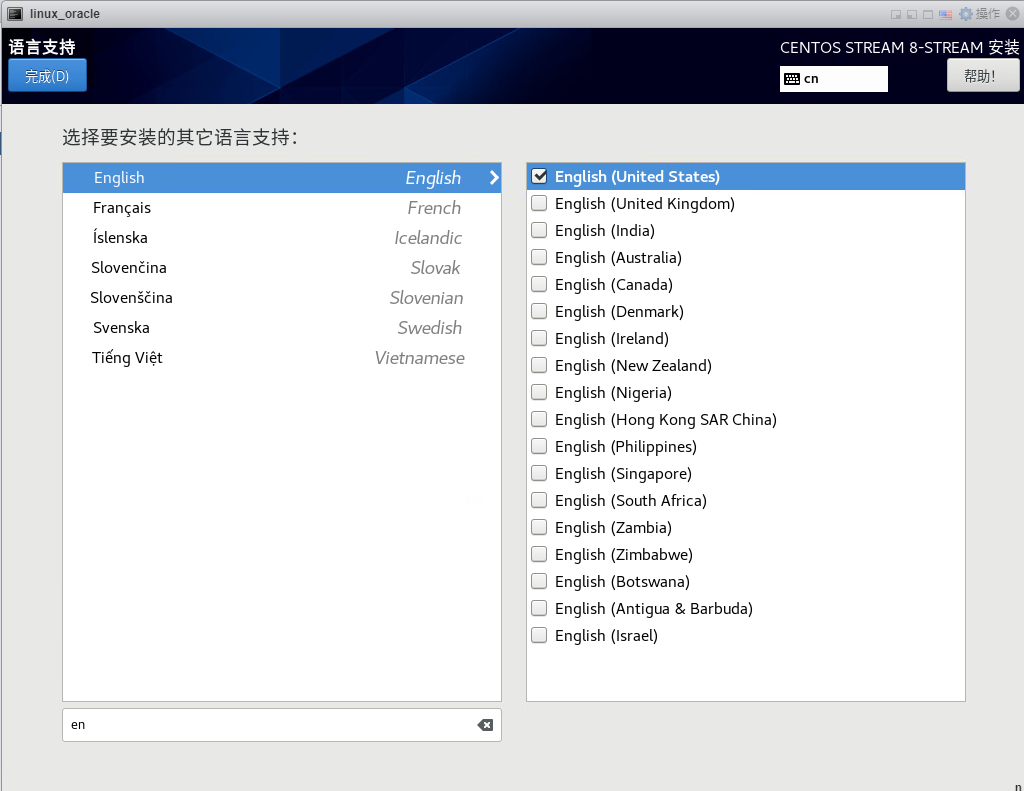Open the gear actions menu (操作)

(x=979, y=14)
